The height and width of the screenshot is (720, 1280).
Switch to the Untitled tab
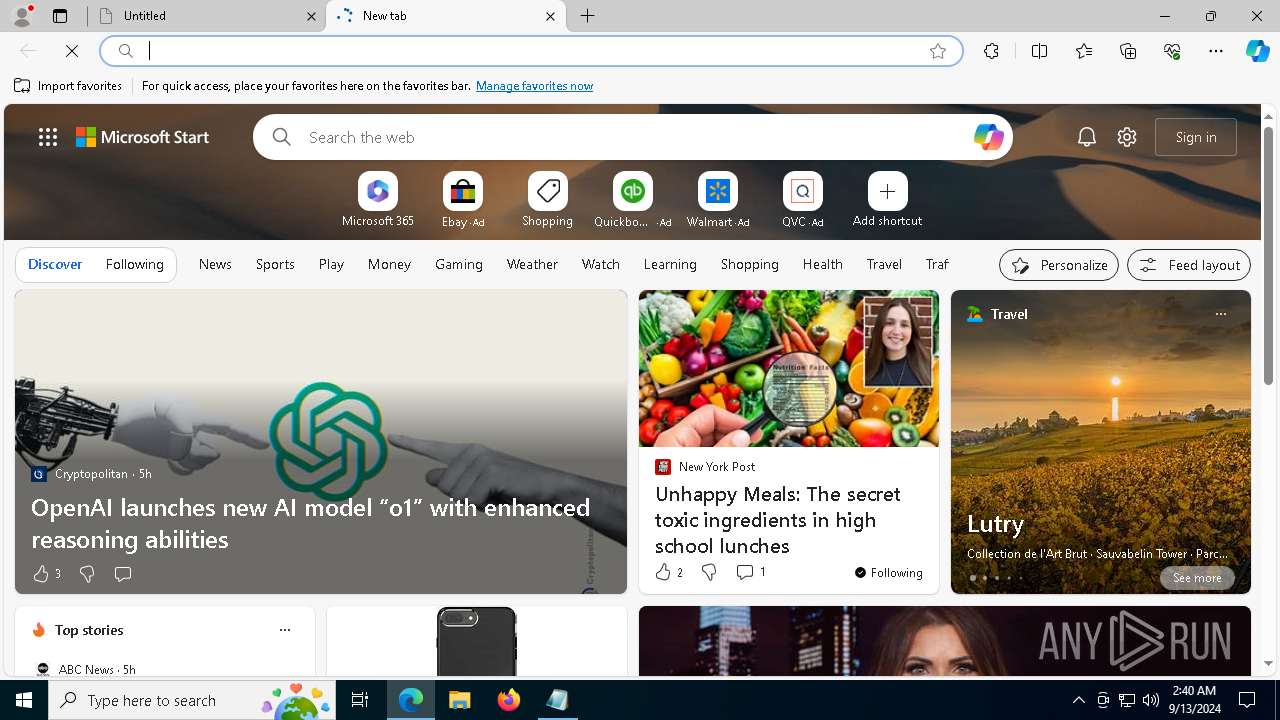[206, 16]
